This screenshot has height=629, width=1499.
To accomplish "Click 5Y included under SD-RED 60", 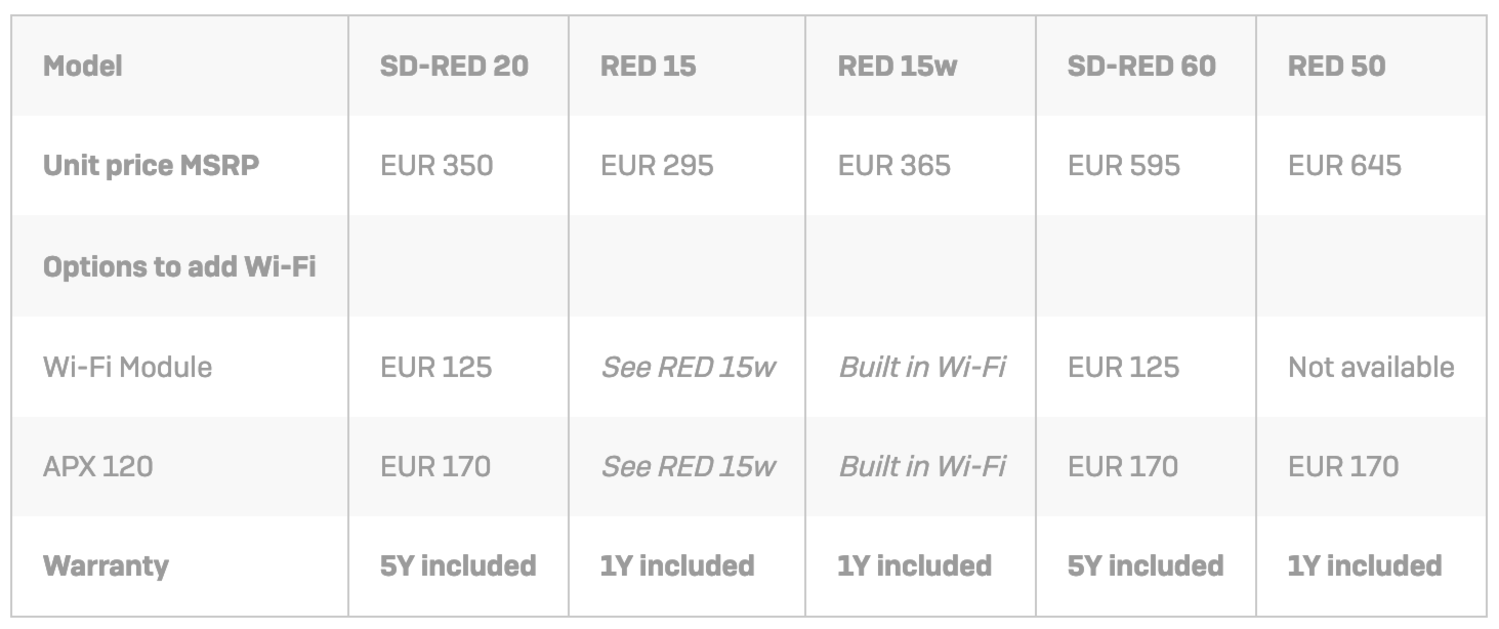I will pyautogui.click(x=1145, y=566).
